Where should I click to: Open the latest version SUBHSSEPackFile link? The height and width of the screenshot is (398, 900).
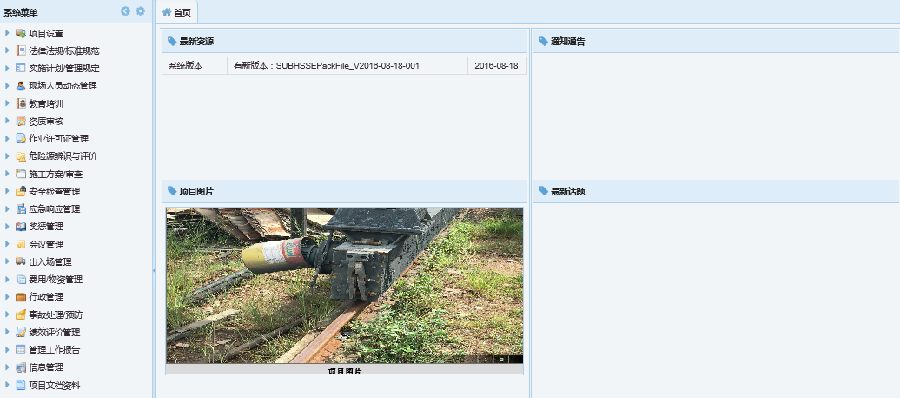[326, 65]
